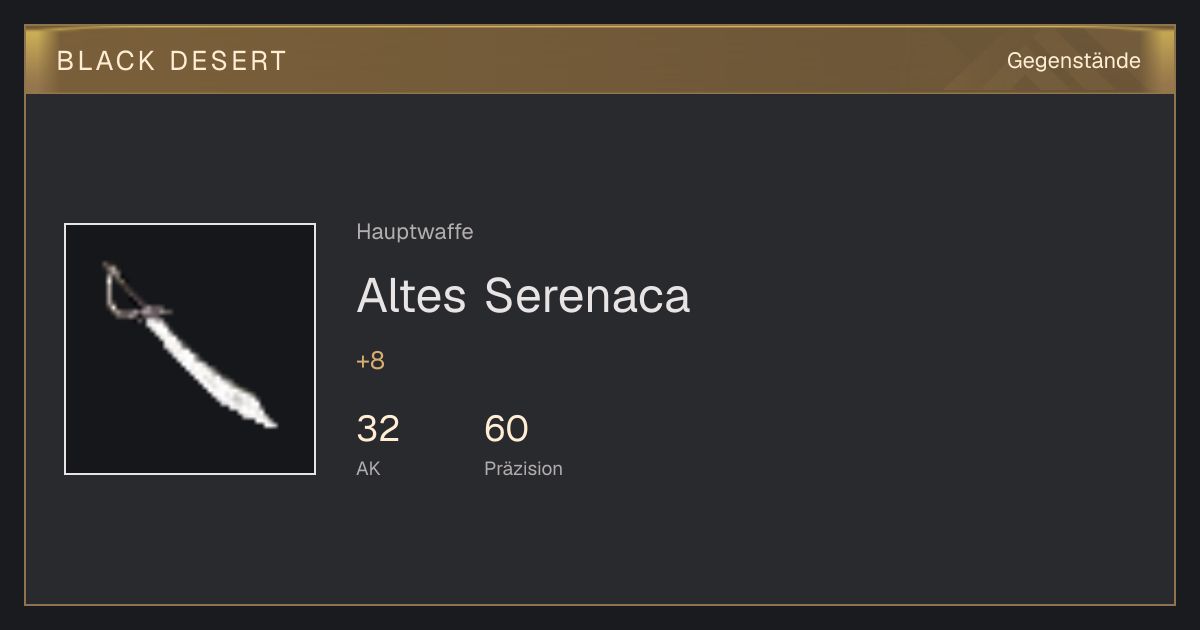
Task: Click the word Serenaca in item title
Action: pyautogui.click(x=587, y=295)
